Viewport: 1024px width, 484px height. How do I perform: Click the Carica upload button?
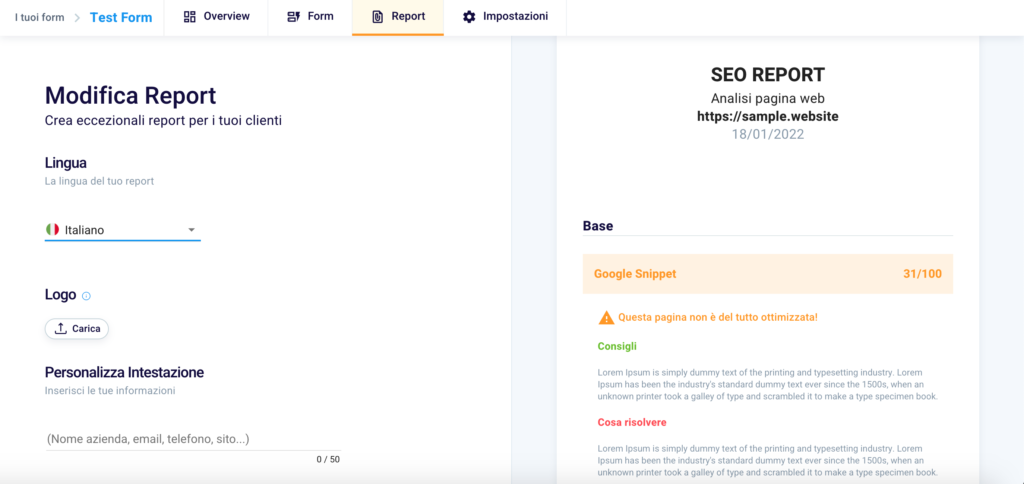(x=76, y=329)
